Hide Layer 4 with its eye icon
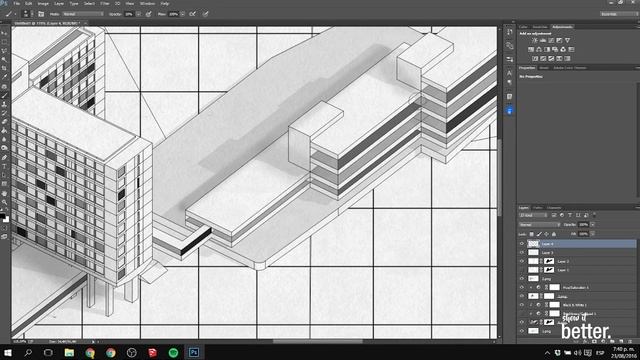Screen dimensions: 640x360 pyautogui.click(x=522, y=244)
